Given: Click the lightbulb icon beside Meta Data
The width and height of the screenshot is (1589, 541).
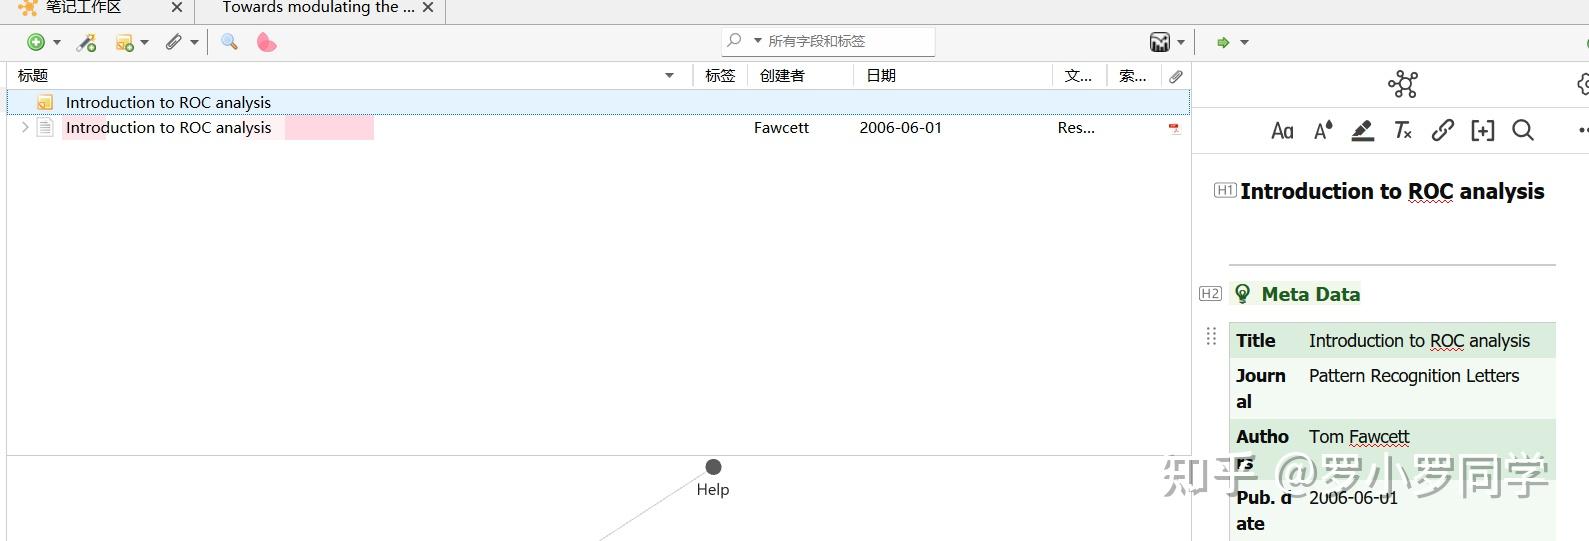Looking at the screenshot, I should [x=1242, y=293].
